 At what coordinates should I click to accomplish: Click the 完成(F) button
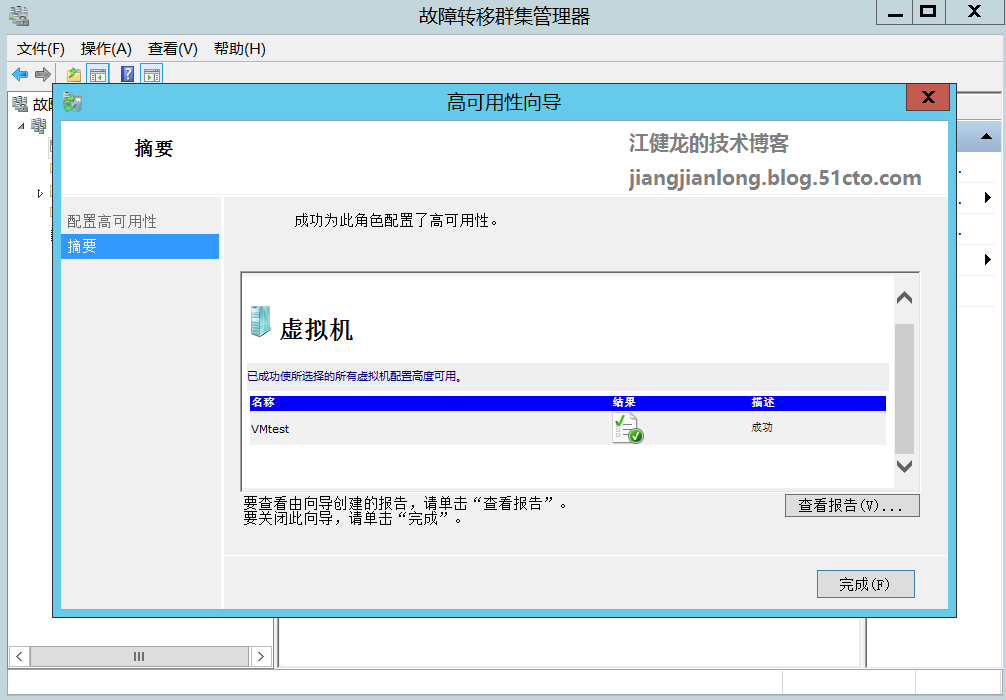pyautogui.click(x=865, y=584)
